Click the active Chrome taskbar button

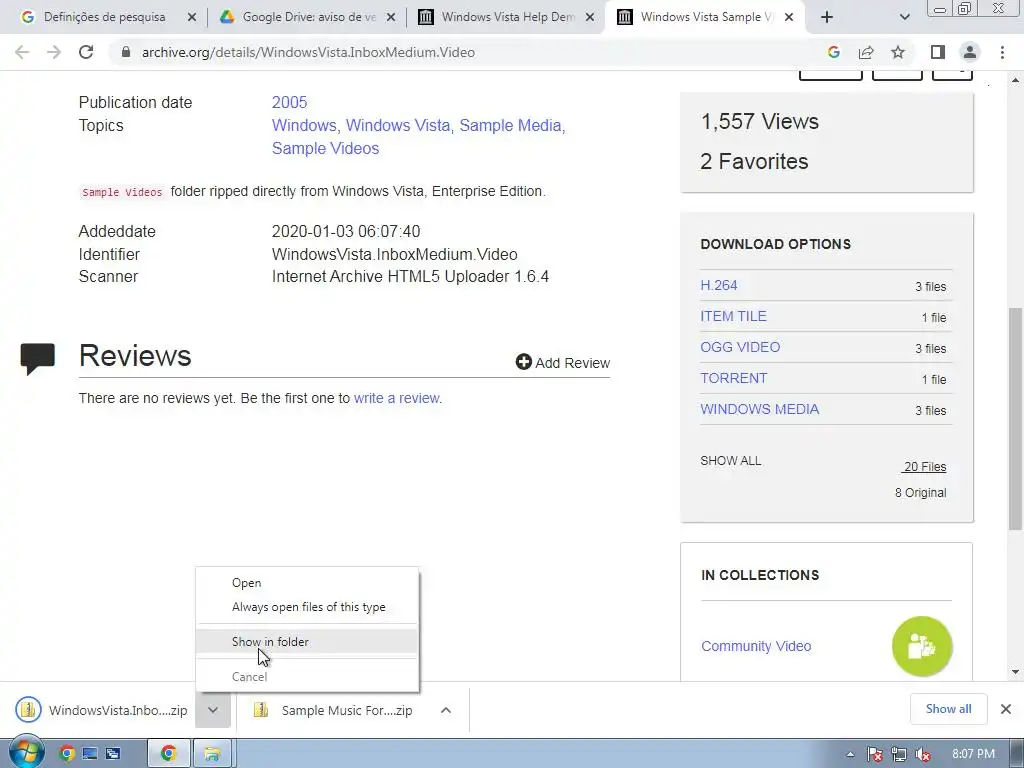pyautogui.click(x=168, y=754)
